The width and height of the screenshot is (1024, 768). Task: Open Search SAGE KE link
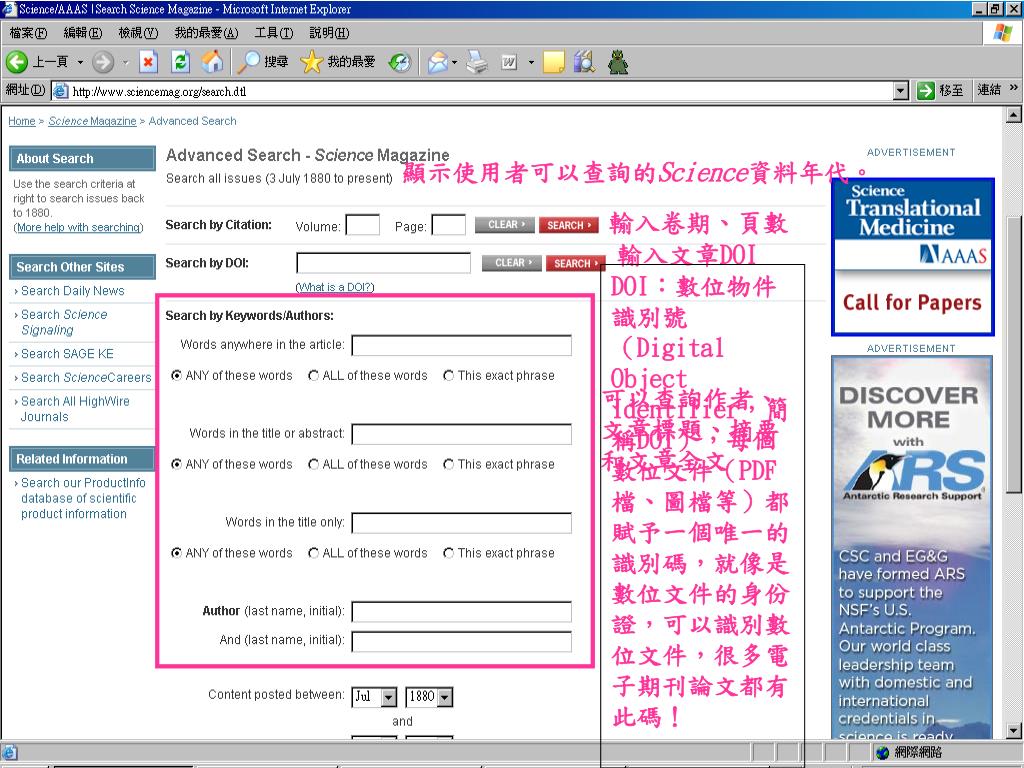67,353
